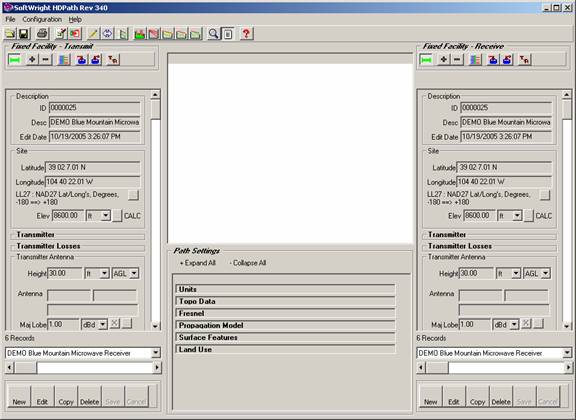This screenshot has height=420, width=576.
Task: Click the Save disk icon in toolbar
Action: pyautogui.click(x=24, y=34)
